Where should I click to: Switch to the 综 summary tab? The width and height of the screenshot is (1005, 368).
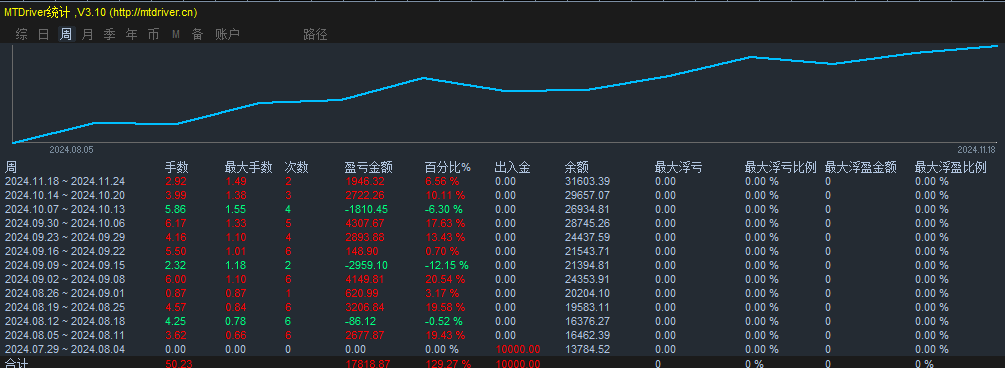[22, 35]
